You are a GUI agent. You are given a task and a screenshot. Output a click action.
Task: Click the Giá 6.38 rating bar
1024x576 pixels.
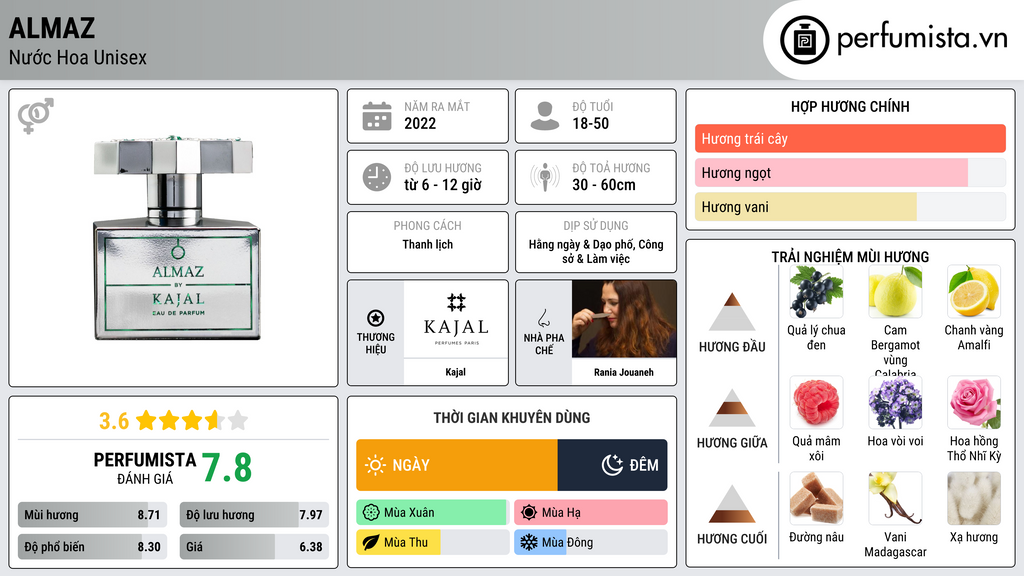[254, 547]
